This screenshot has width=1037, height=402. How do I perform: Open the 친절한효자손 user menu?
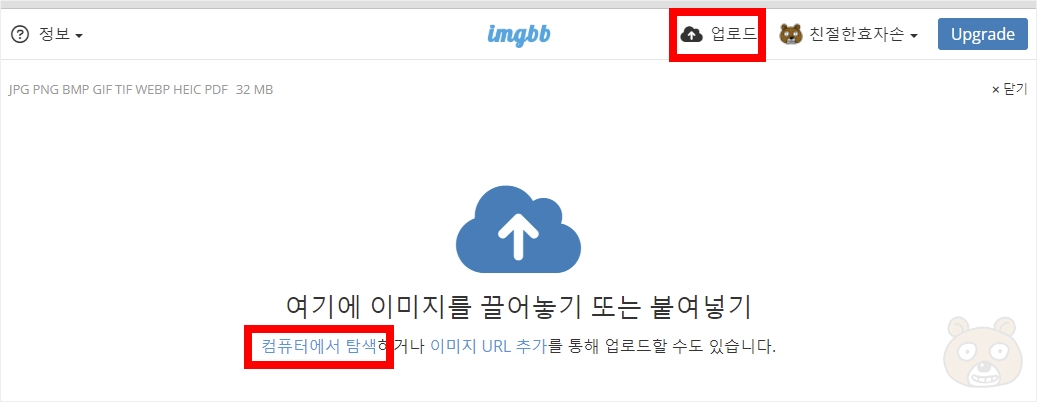[x=849, y=34]
